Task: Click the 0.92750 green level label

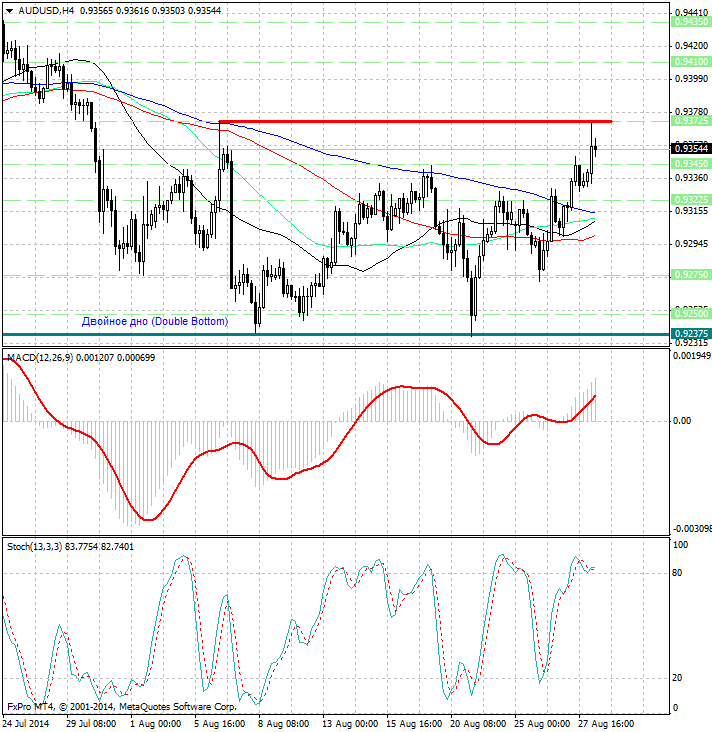Action: pos(691,274)
